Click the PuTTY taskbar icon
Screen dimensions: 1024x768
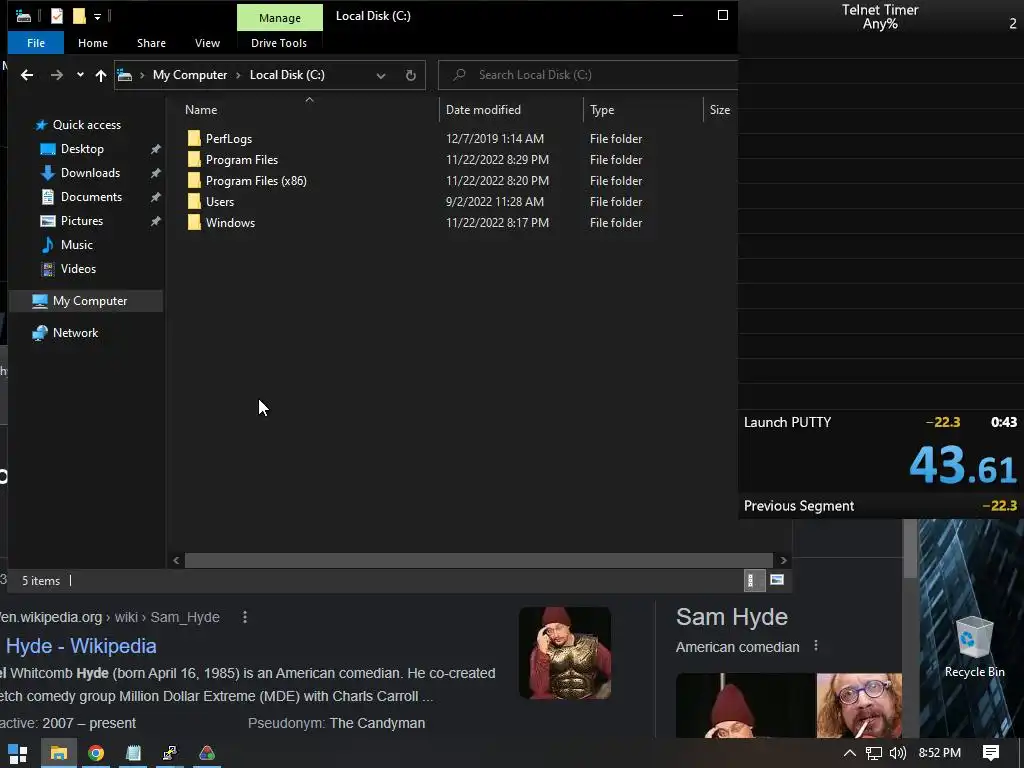click(170, 754)
